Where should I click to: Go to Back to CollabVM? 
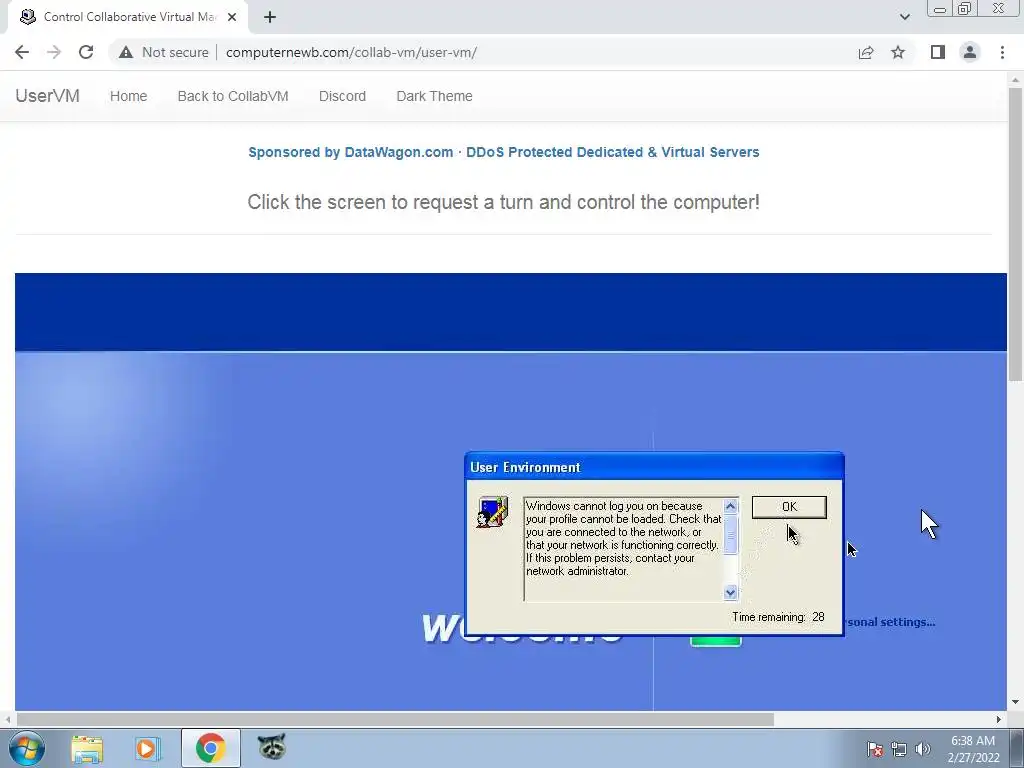pyautogui.click(x=233, y=96)
